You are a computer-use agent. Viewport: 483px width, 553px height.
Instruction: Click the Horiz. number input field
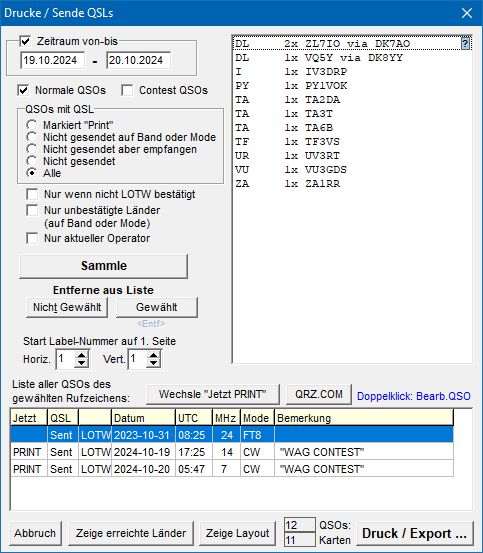[66, 359]
